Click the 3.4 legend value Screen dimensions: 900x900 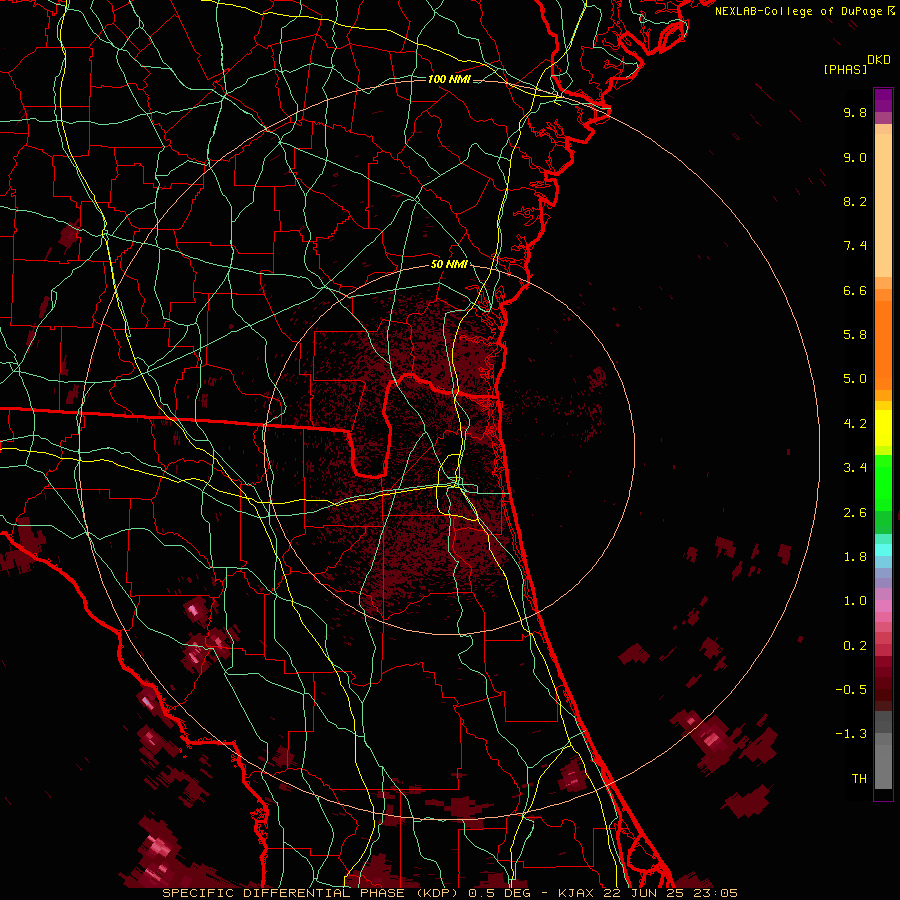coord(855,468)
